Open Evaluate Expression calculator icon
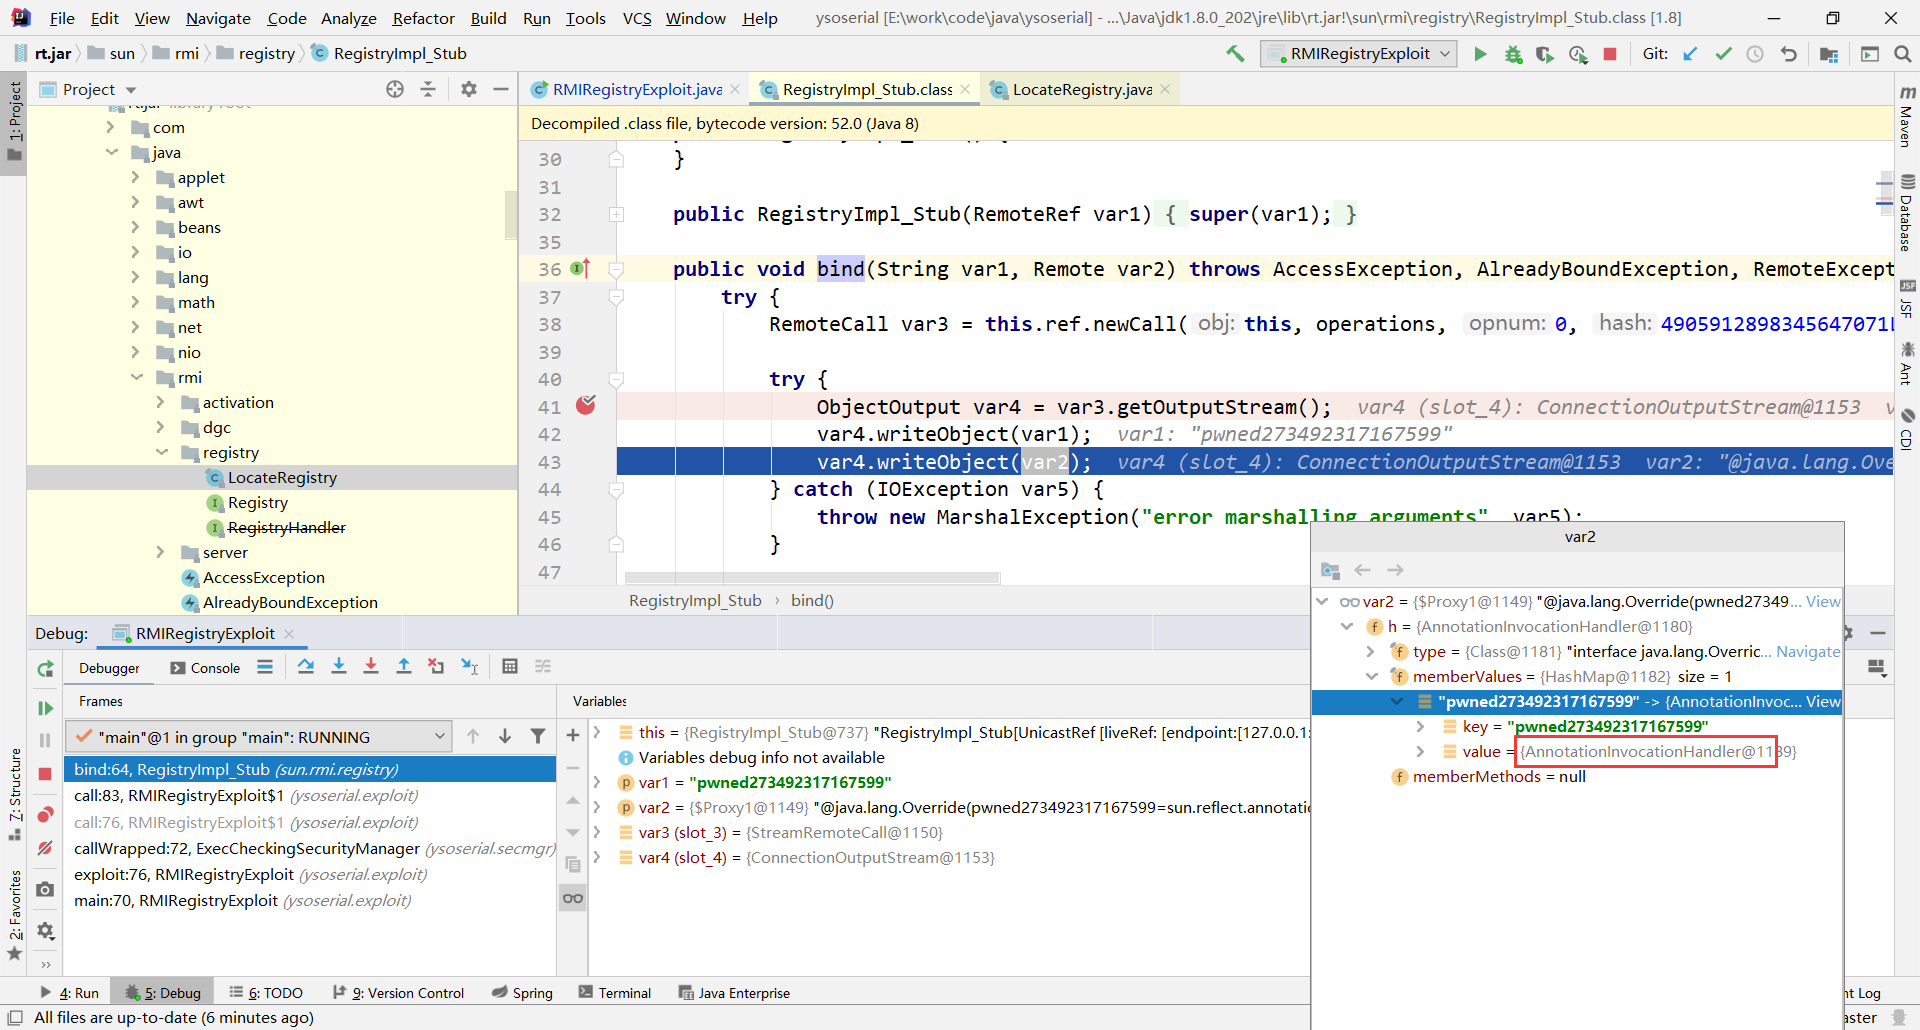The image size is (1920, 1030). [510, 667]
